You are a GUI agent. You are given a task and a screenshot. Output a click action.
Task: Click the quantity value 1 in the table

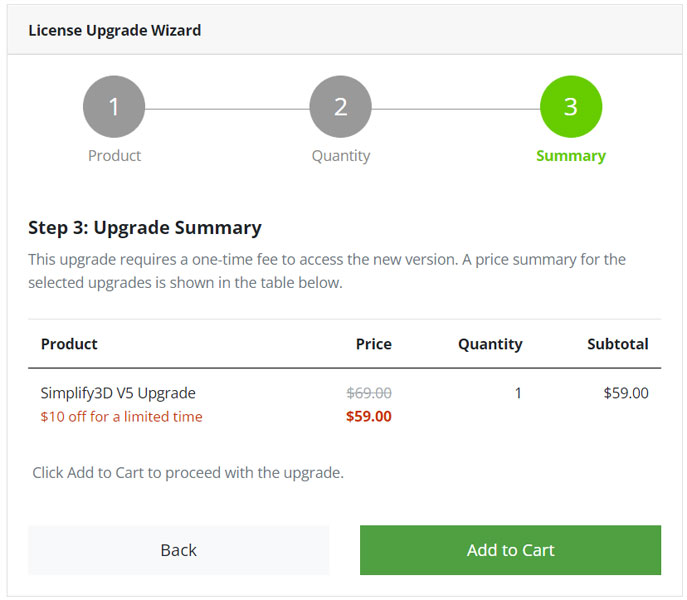(518, 393)
